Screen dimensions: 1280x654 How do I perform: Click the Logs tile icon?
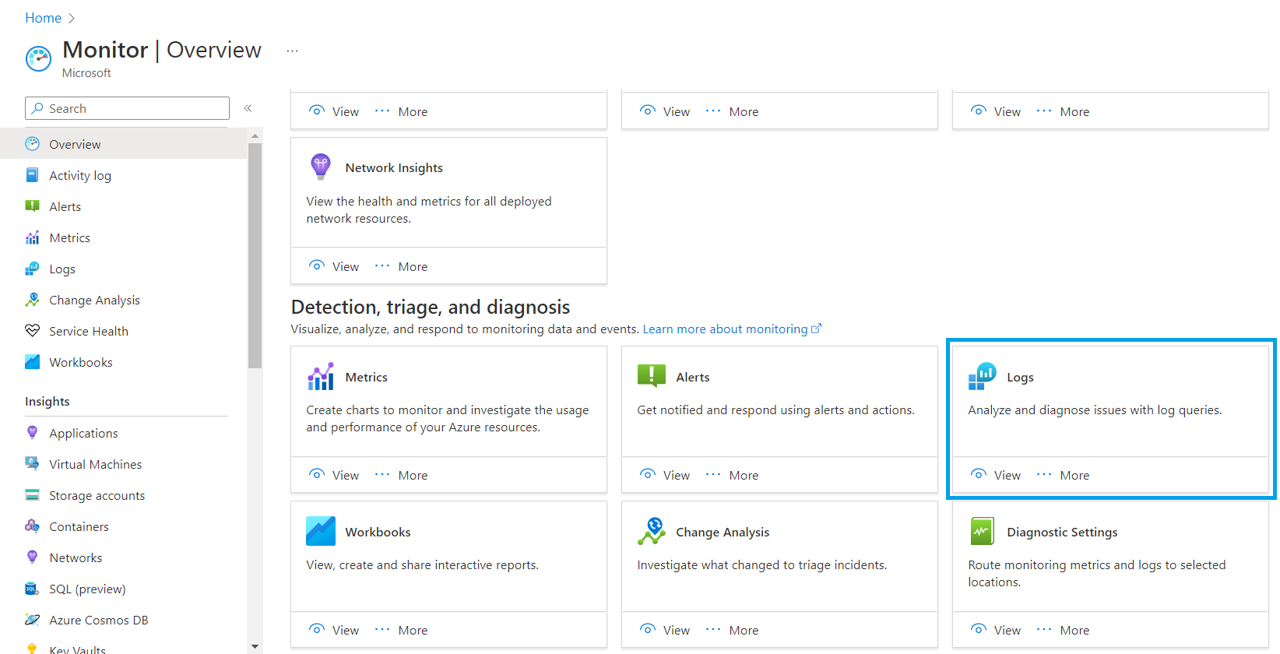pyautogui.click(x=982, y=376)
